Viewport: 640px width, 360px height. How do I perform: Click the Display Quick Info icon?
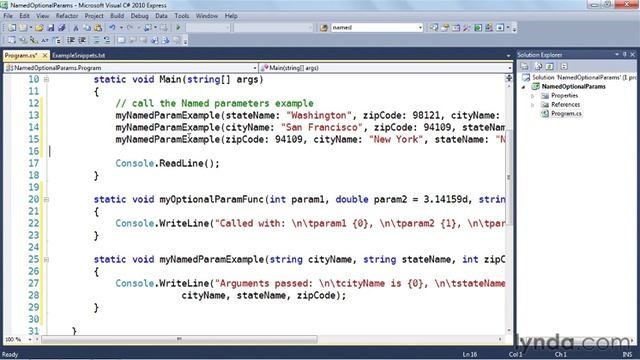pyautogui.click(x=34, y=40)
